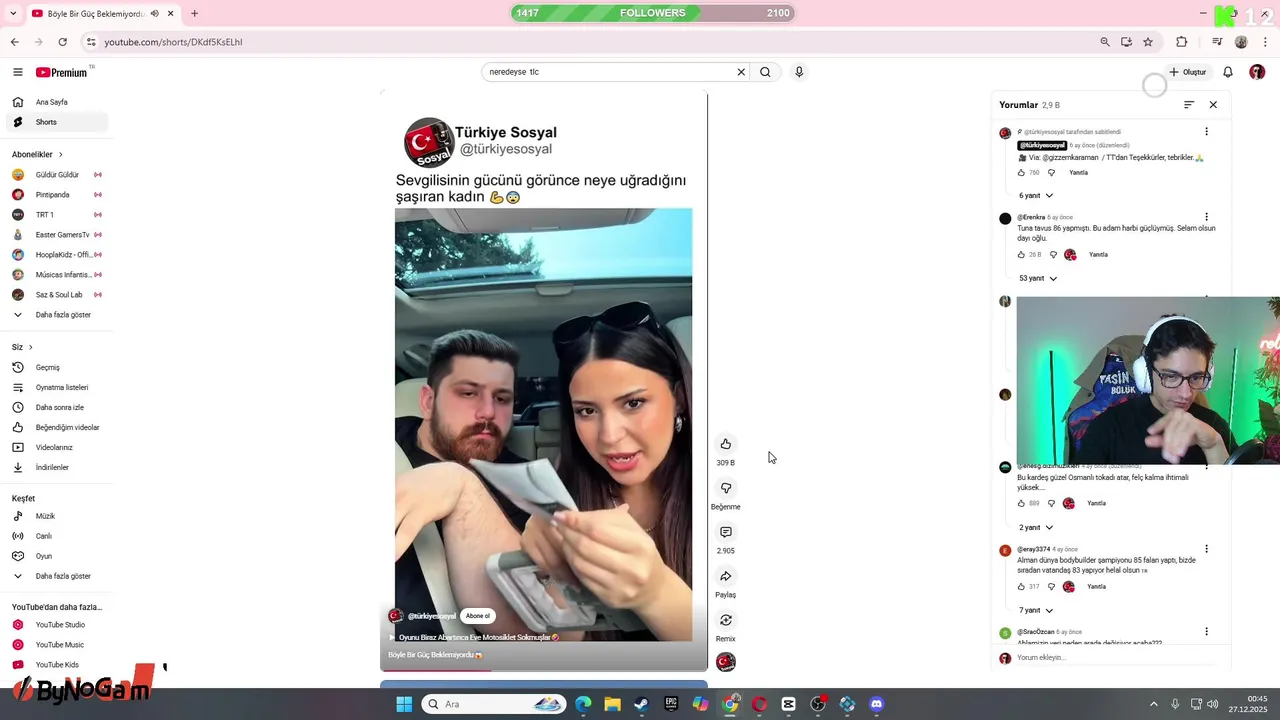The height and width of the screenshot is (720, 1280).
Task: Open Oynatma listeleri in sidebar
Action: (57, 388)
